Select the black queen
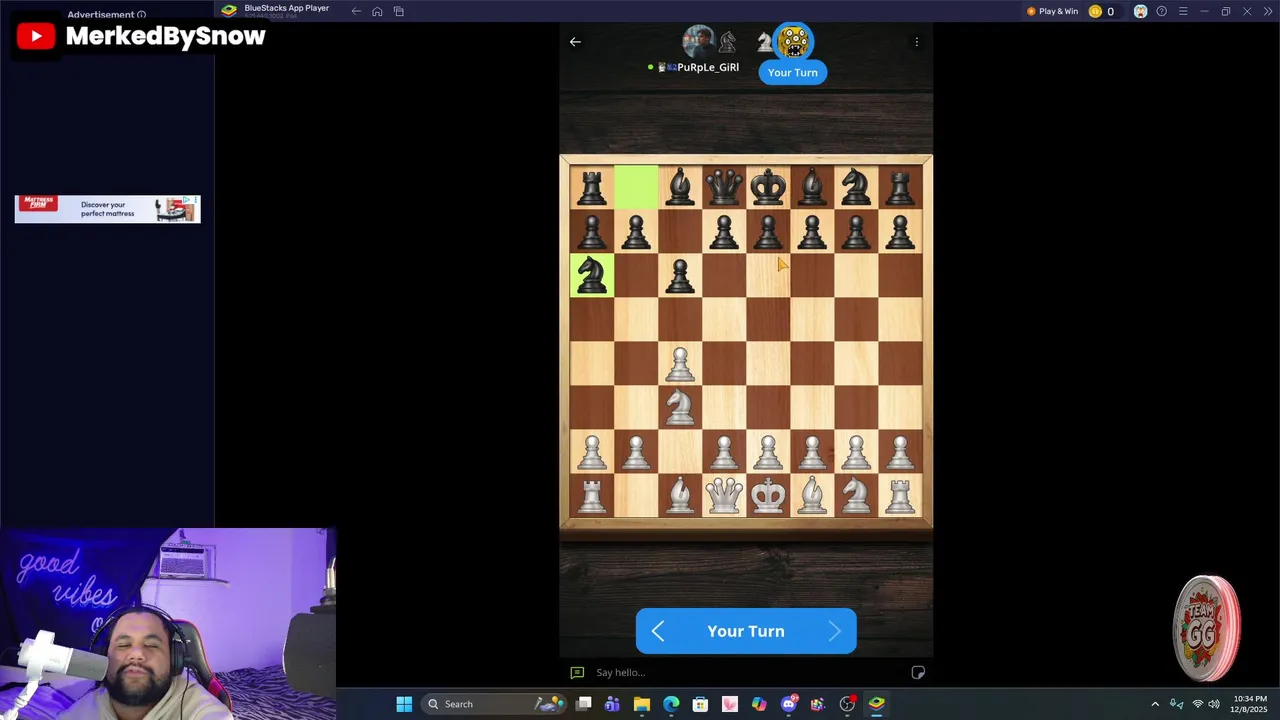This screenshot has width=1280, height=720. [x=724, y=187]
